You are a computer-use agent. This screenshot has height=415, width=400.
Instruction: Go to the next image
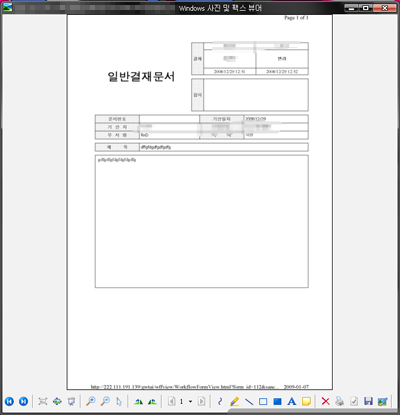pyautogui.click(x=23, y=401)
